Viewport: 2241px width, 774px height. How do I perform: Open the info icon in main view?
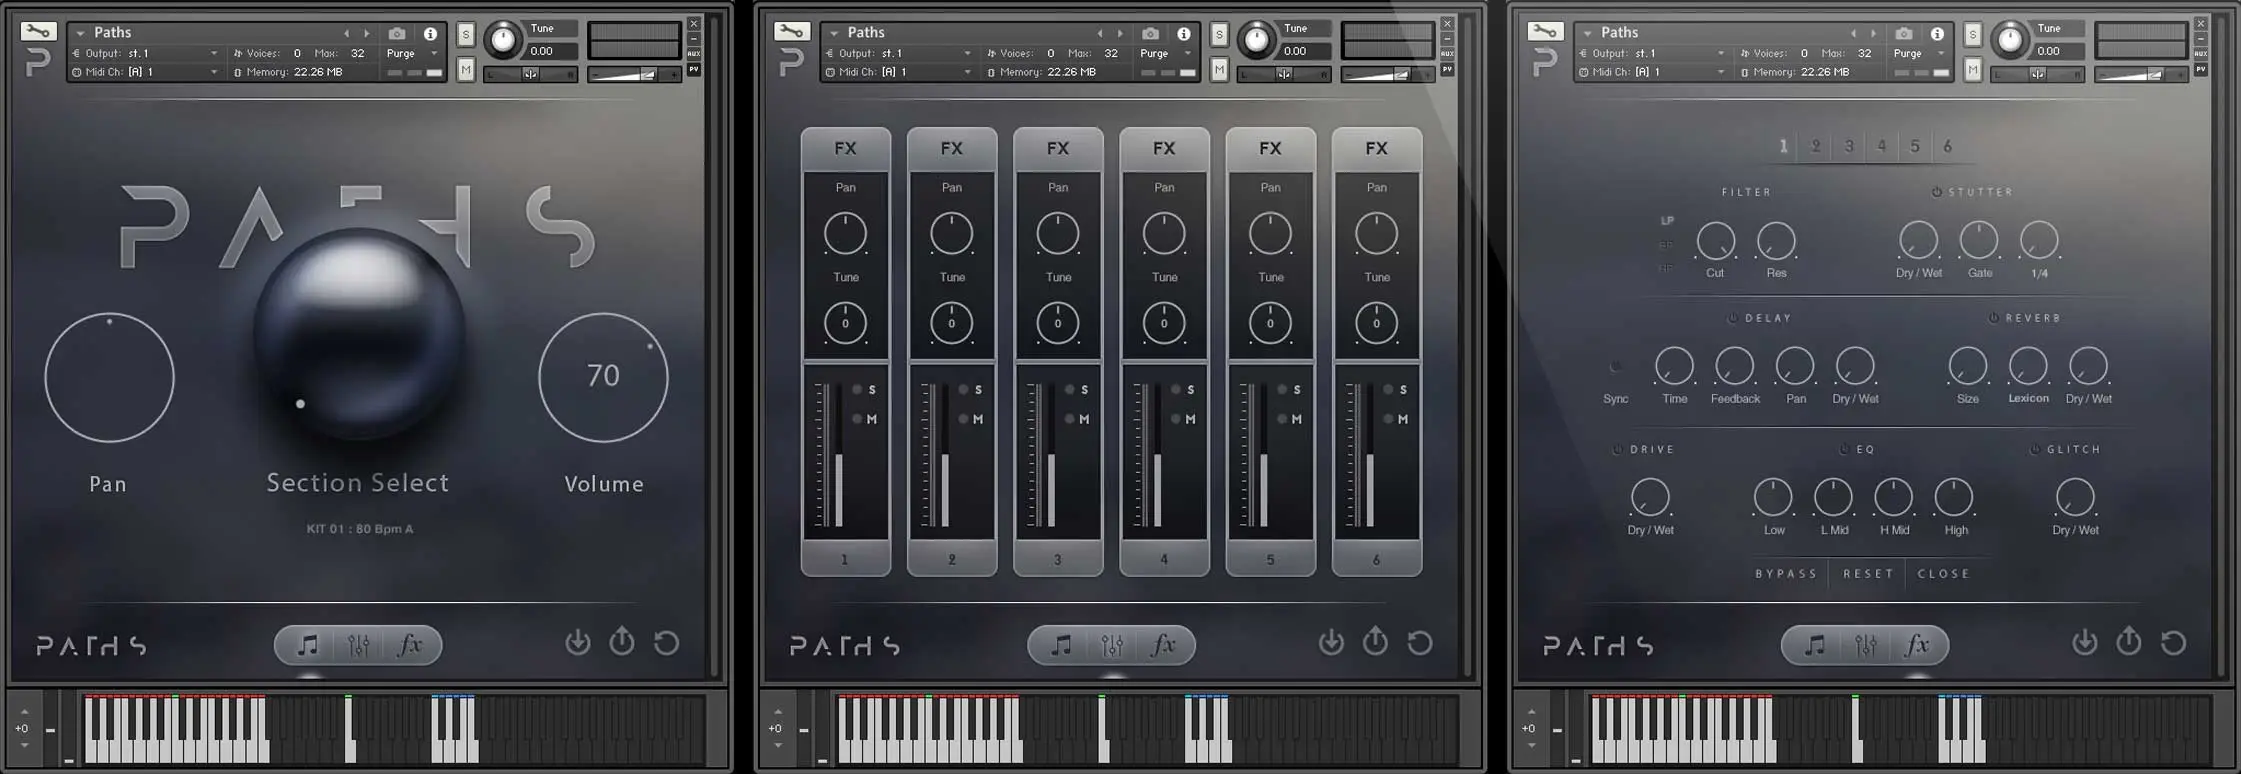point(430,33)
